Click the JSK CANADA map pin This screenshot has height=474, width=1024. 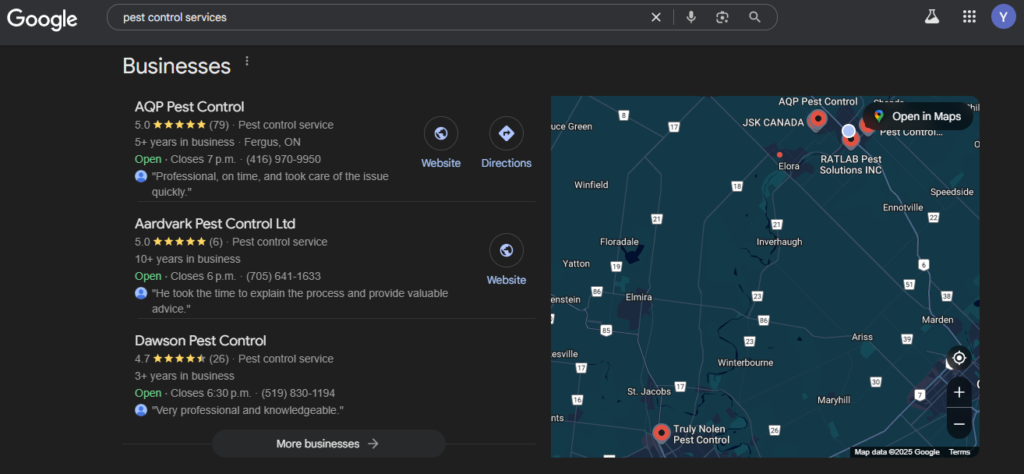click(x=817, y=120)
